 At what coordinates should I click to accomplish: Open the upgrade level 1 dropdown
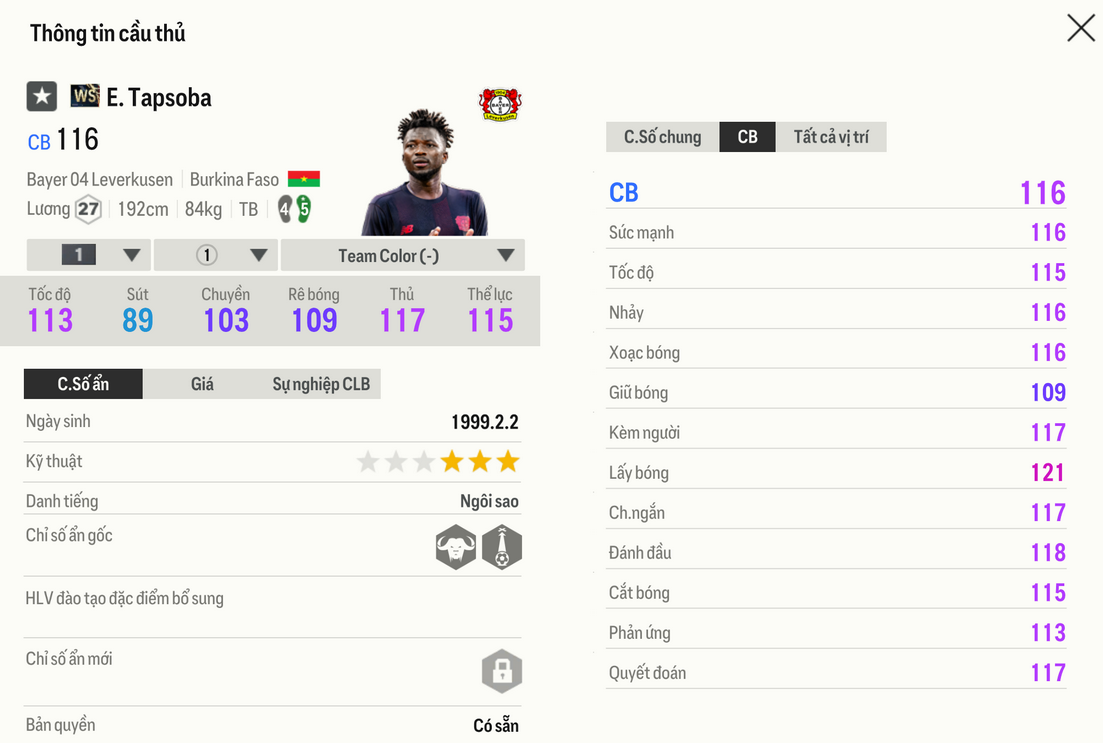(x=89, y=255)
